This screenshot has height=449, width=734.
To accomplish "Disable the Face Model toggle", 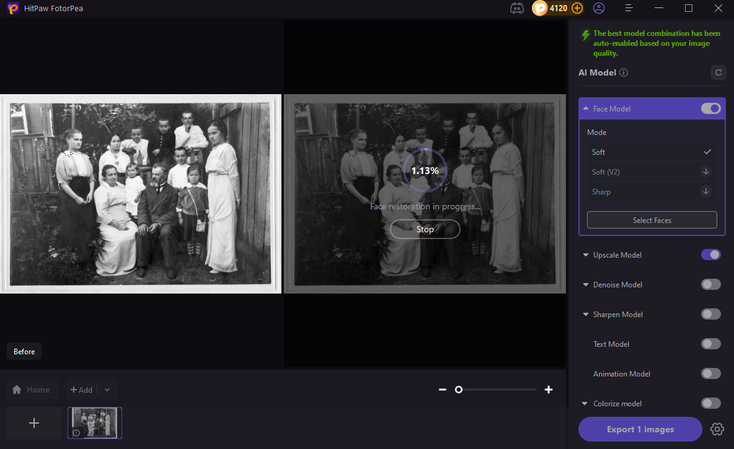I will (x=711, y=108).
